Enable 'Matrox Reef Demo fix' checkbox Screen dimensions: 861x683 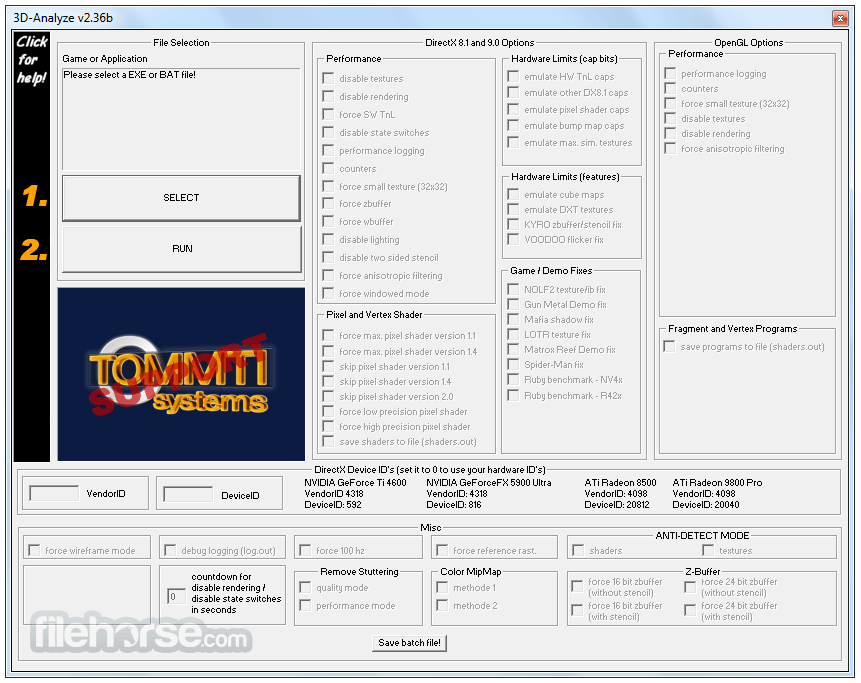(x=513, y=349)
